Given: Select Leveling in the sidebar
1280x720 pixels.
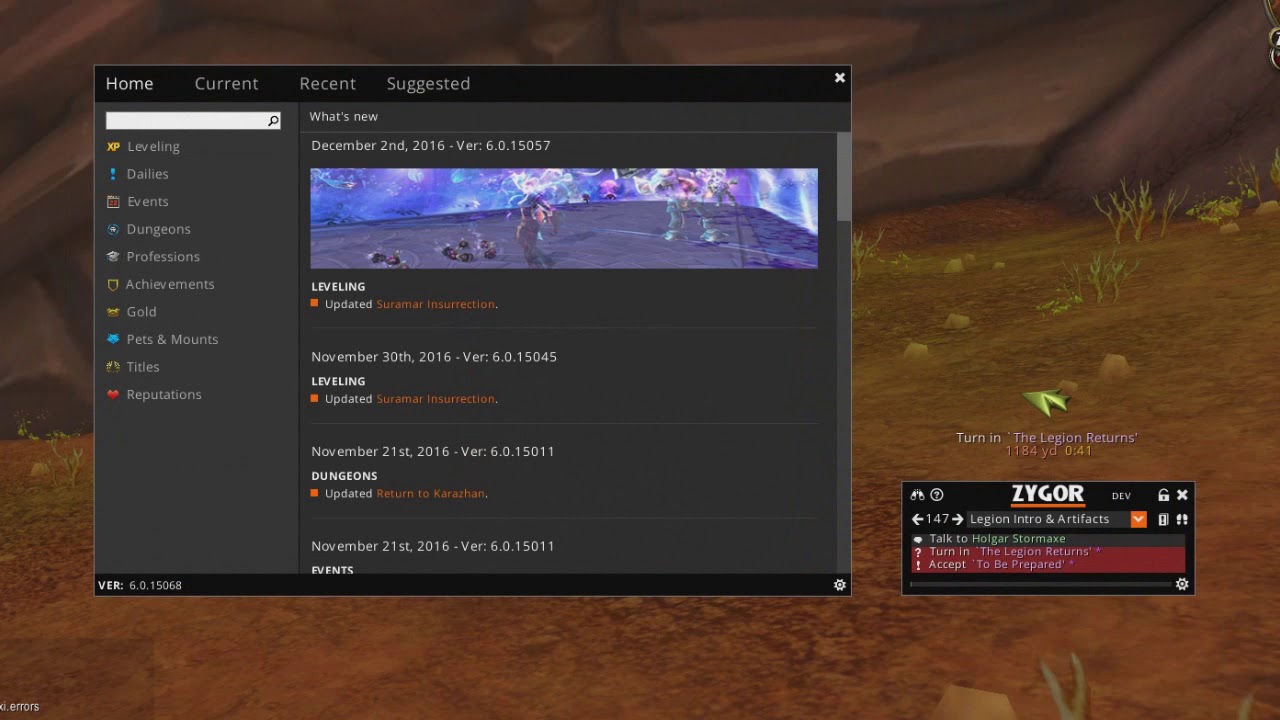Looking at the screenshot, I should [x=153, y=147].
